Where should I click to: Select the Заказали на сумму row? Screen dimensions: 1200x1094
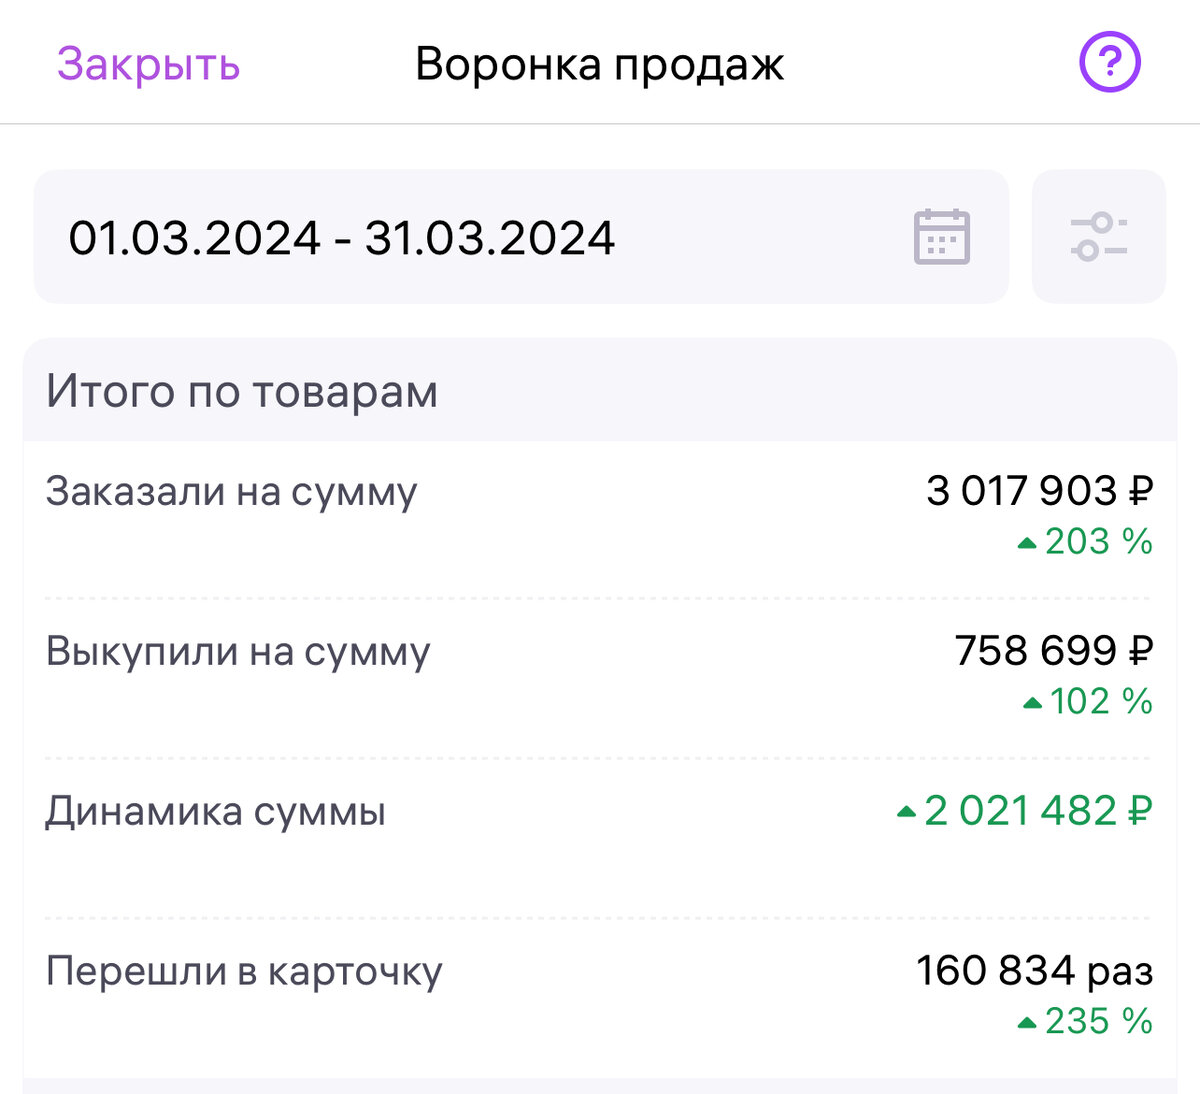coord(599,519)
